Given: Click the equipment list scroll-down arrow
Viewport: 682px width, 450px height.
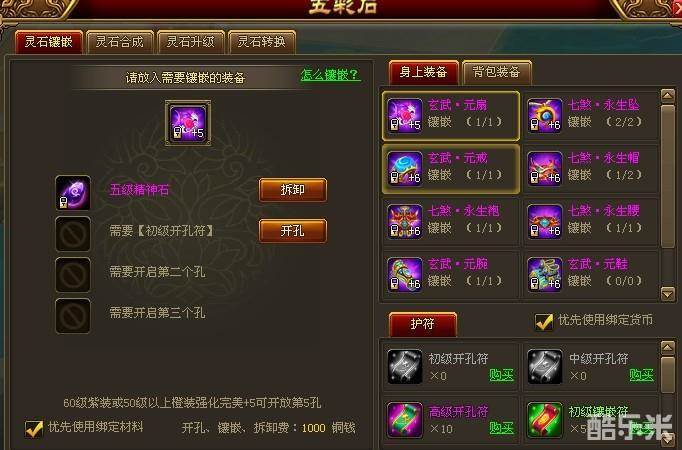Looking at the screenshot, I should click(x=668, y=294).
